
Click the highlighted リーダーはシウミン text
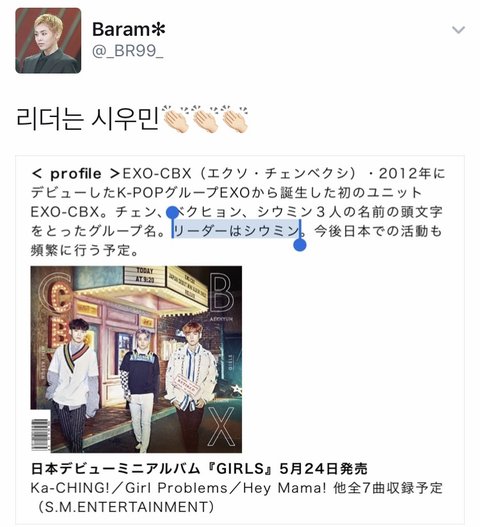[x=236, y=231]
